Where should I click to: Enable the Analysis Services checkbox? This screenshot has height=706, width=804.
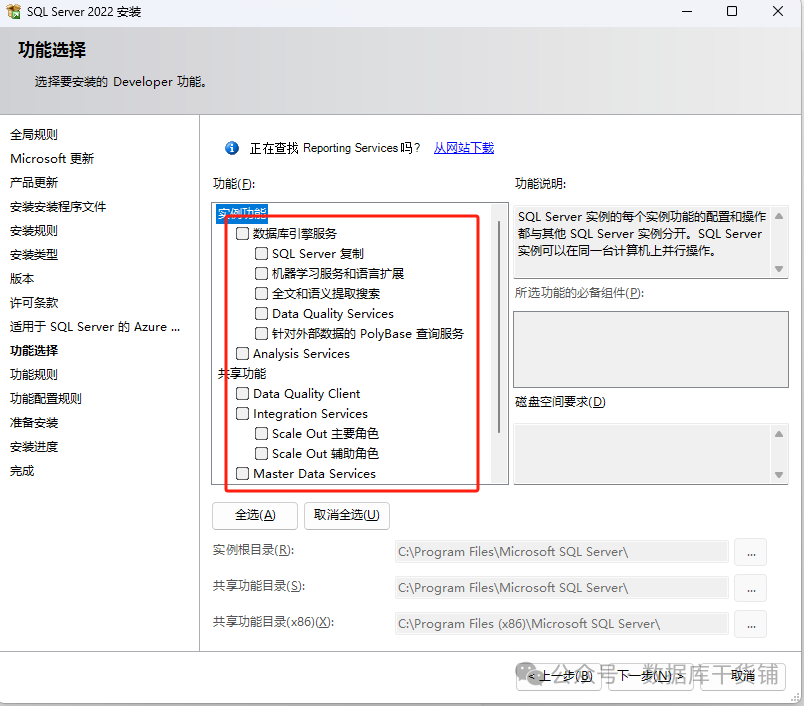tap(243, 354)
